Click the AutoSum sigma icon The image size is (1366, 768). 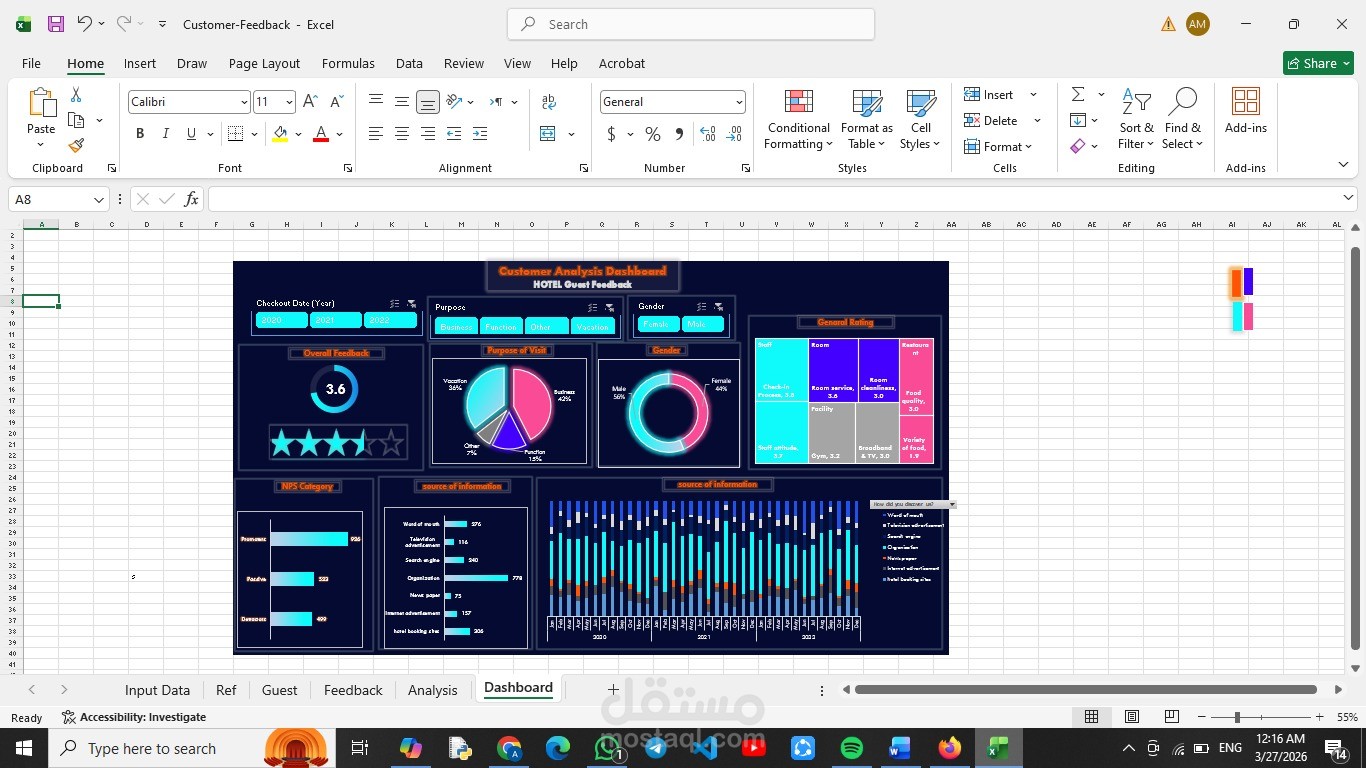pos(1078,94)
